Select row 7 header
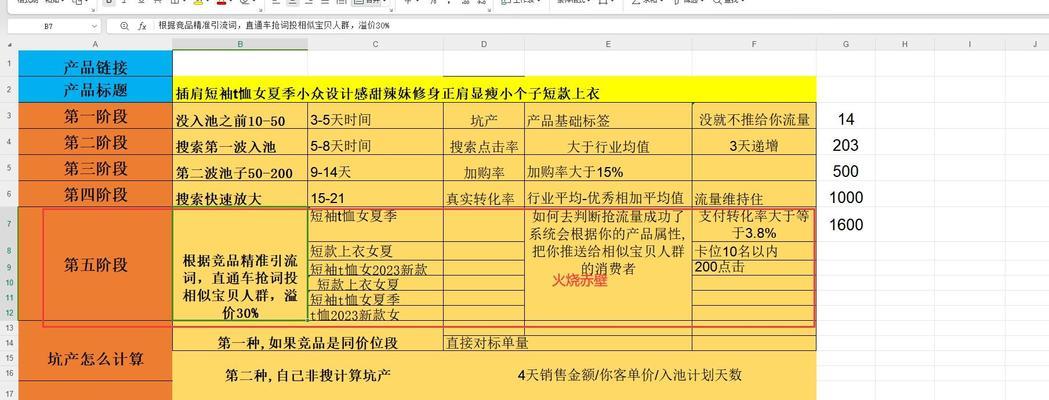Viewport: 1049px width, 400px height. point(9,225)
